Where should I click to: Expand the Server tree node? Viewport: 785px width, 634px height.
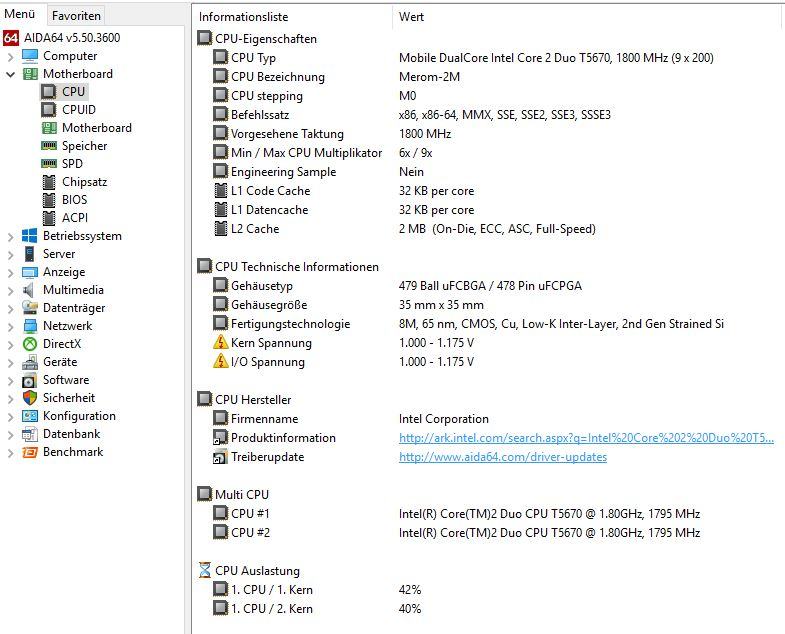(11, 254)
